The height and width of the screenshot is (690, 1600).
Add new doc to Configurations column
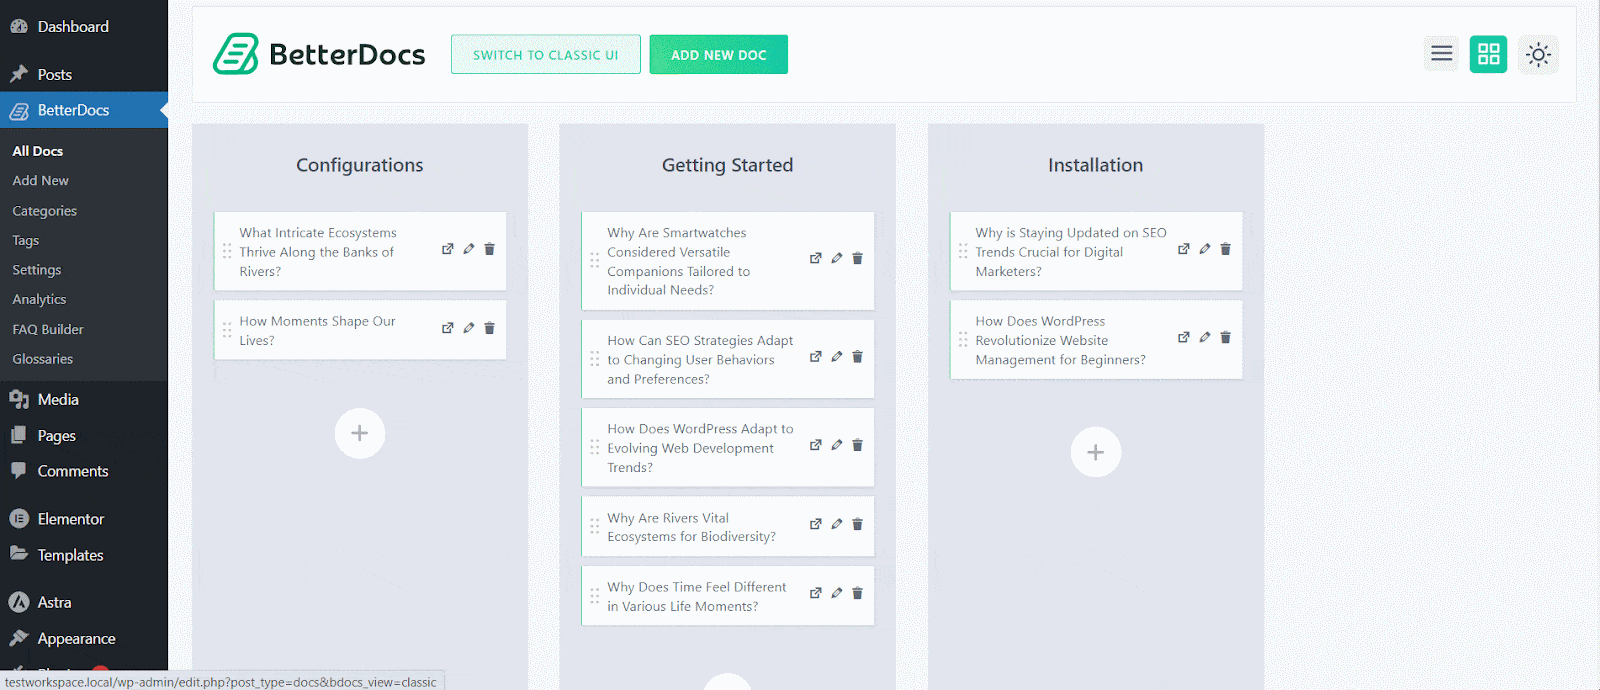click(x=360, y=433)
